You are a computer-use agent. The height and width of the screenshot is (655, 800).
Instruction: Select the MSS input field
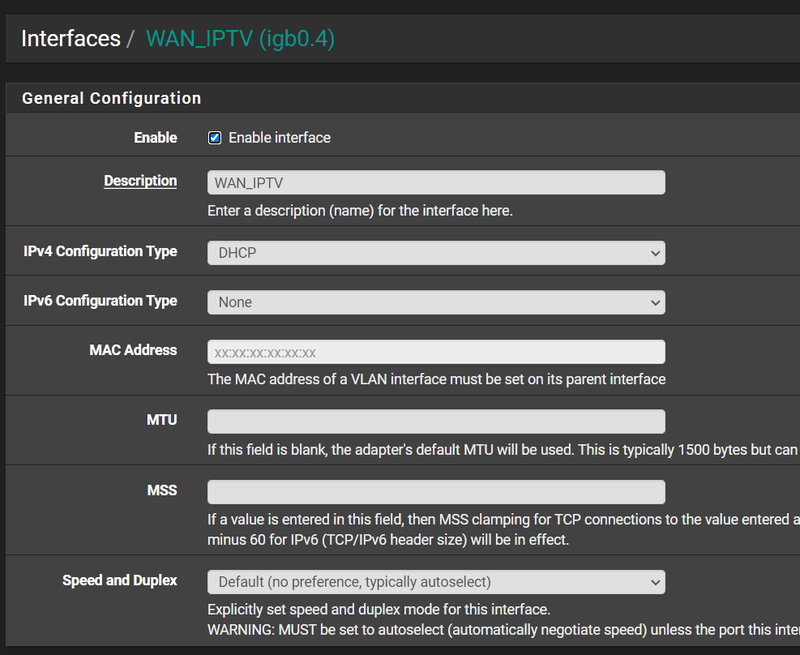coord(436,492)
